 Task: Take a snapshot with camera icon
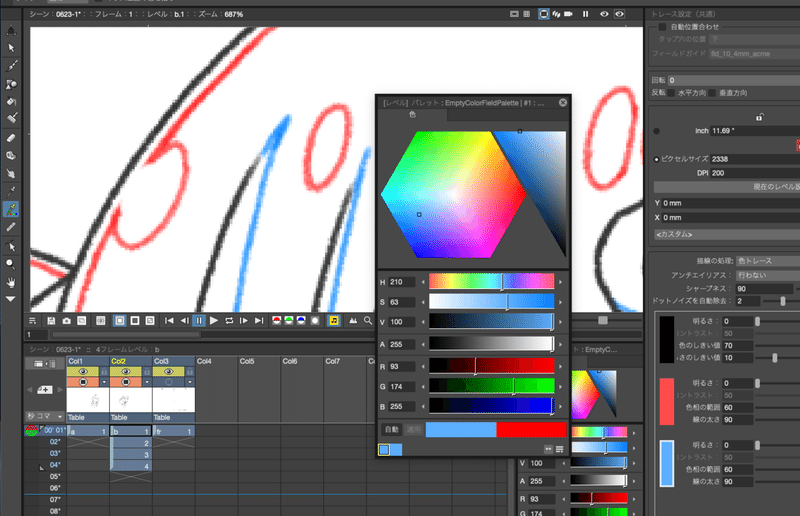point(66,321)
